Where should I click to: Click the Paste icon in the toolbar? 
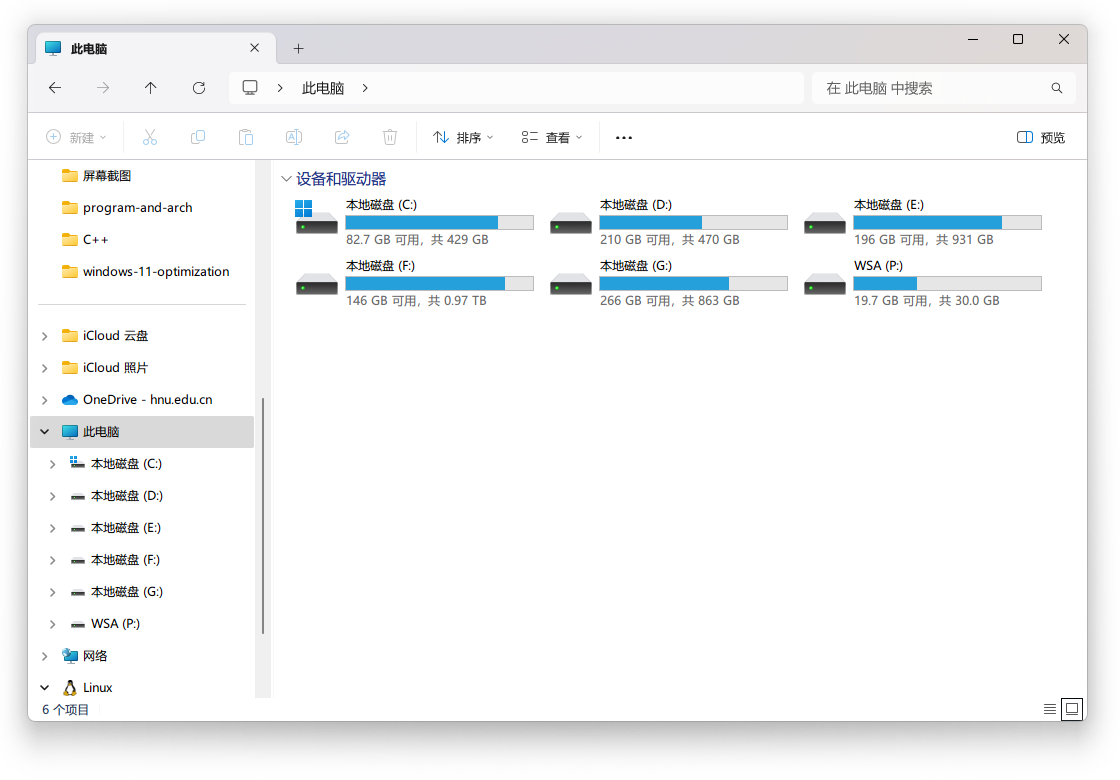(246, 137)
